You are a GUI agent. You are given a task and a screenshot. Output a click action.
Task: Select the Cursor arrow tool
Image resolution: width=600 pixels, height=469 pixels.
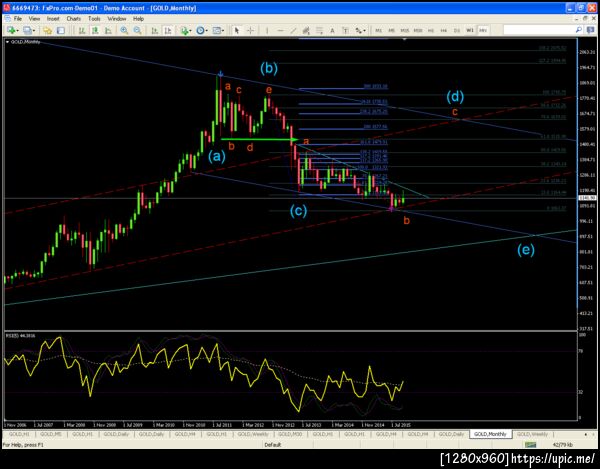click(x=237, y=30)
